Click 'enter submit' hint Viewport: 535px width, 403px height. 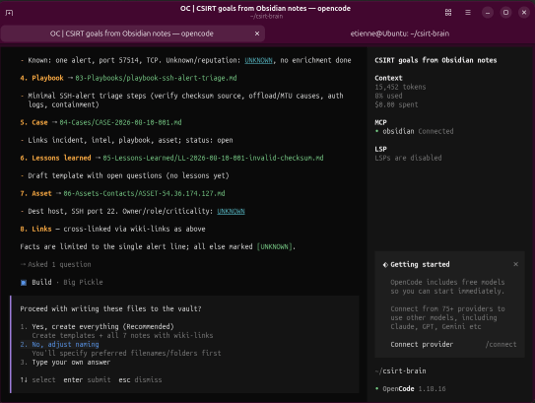tap(87, 379)
